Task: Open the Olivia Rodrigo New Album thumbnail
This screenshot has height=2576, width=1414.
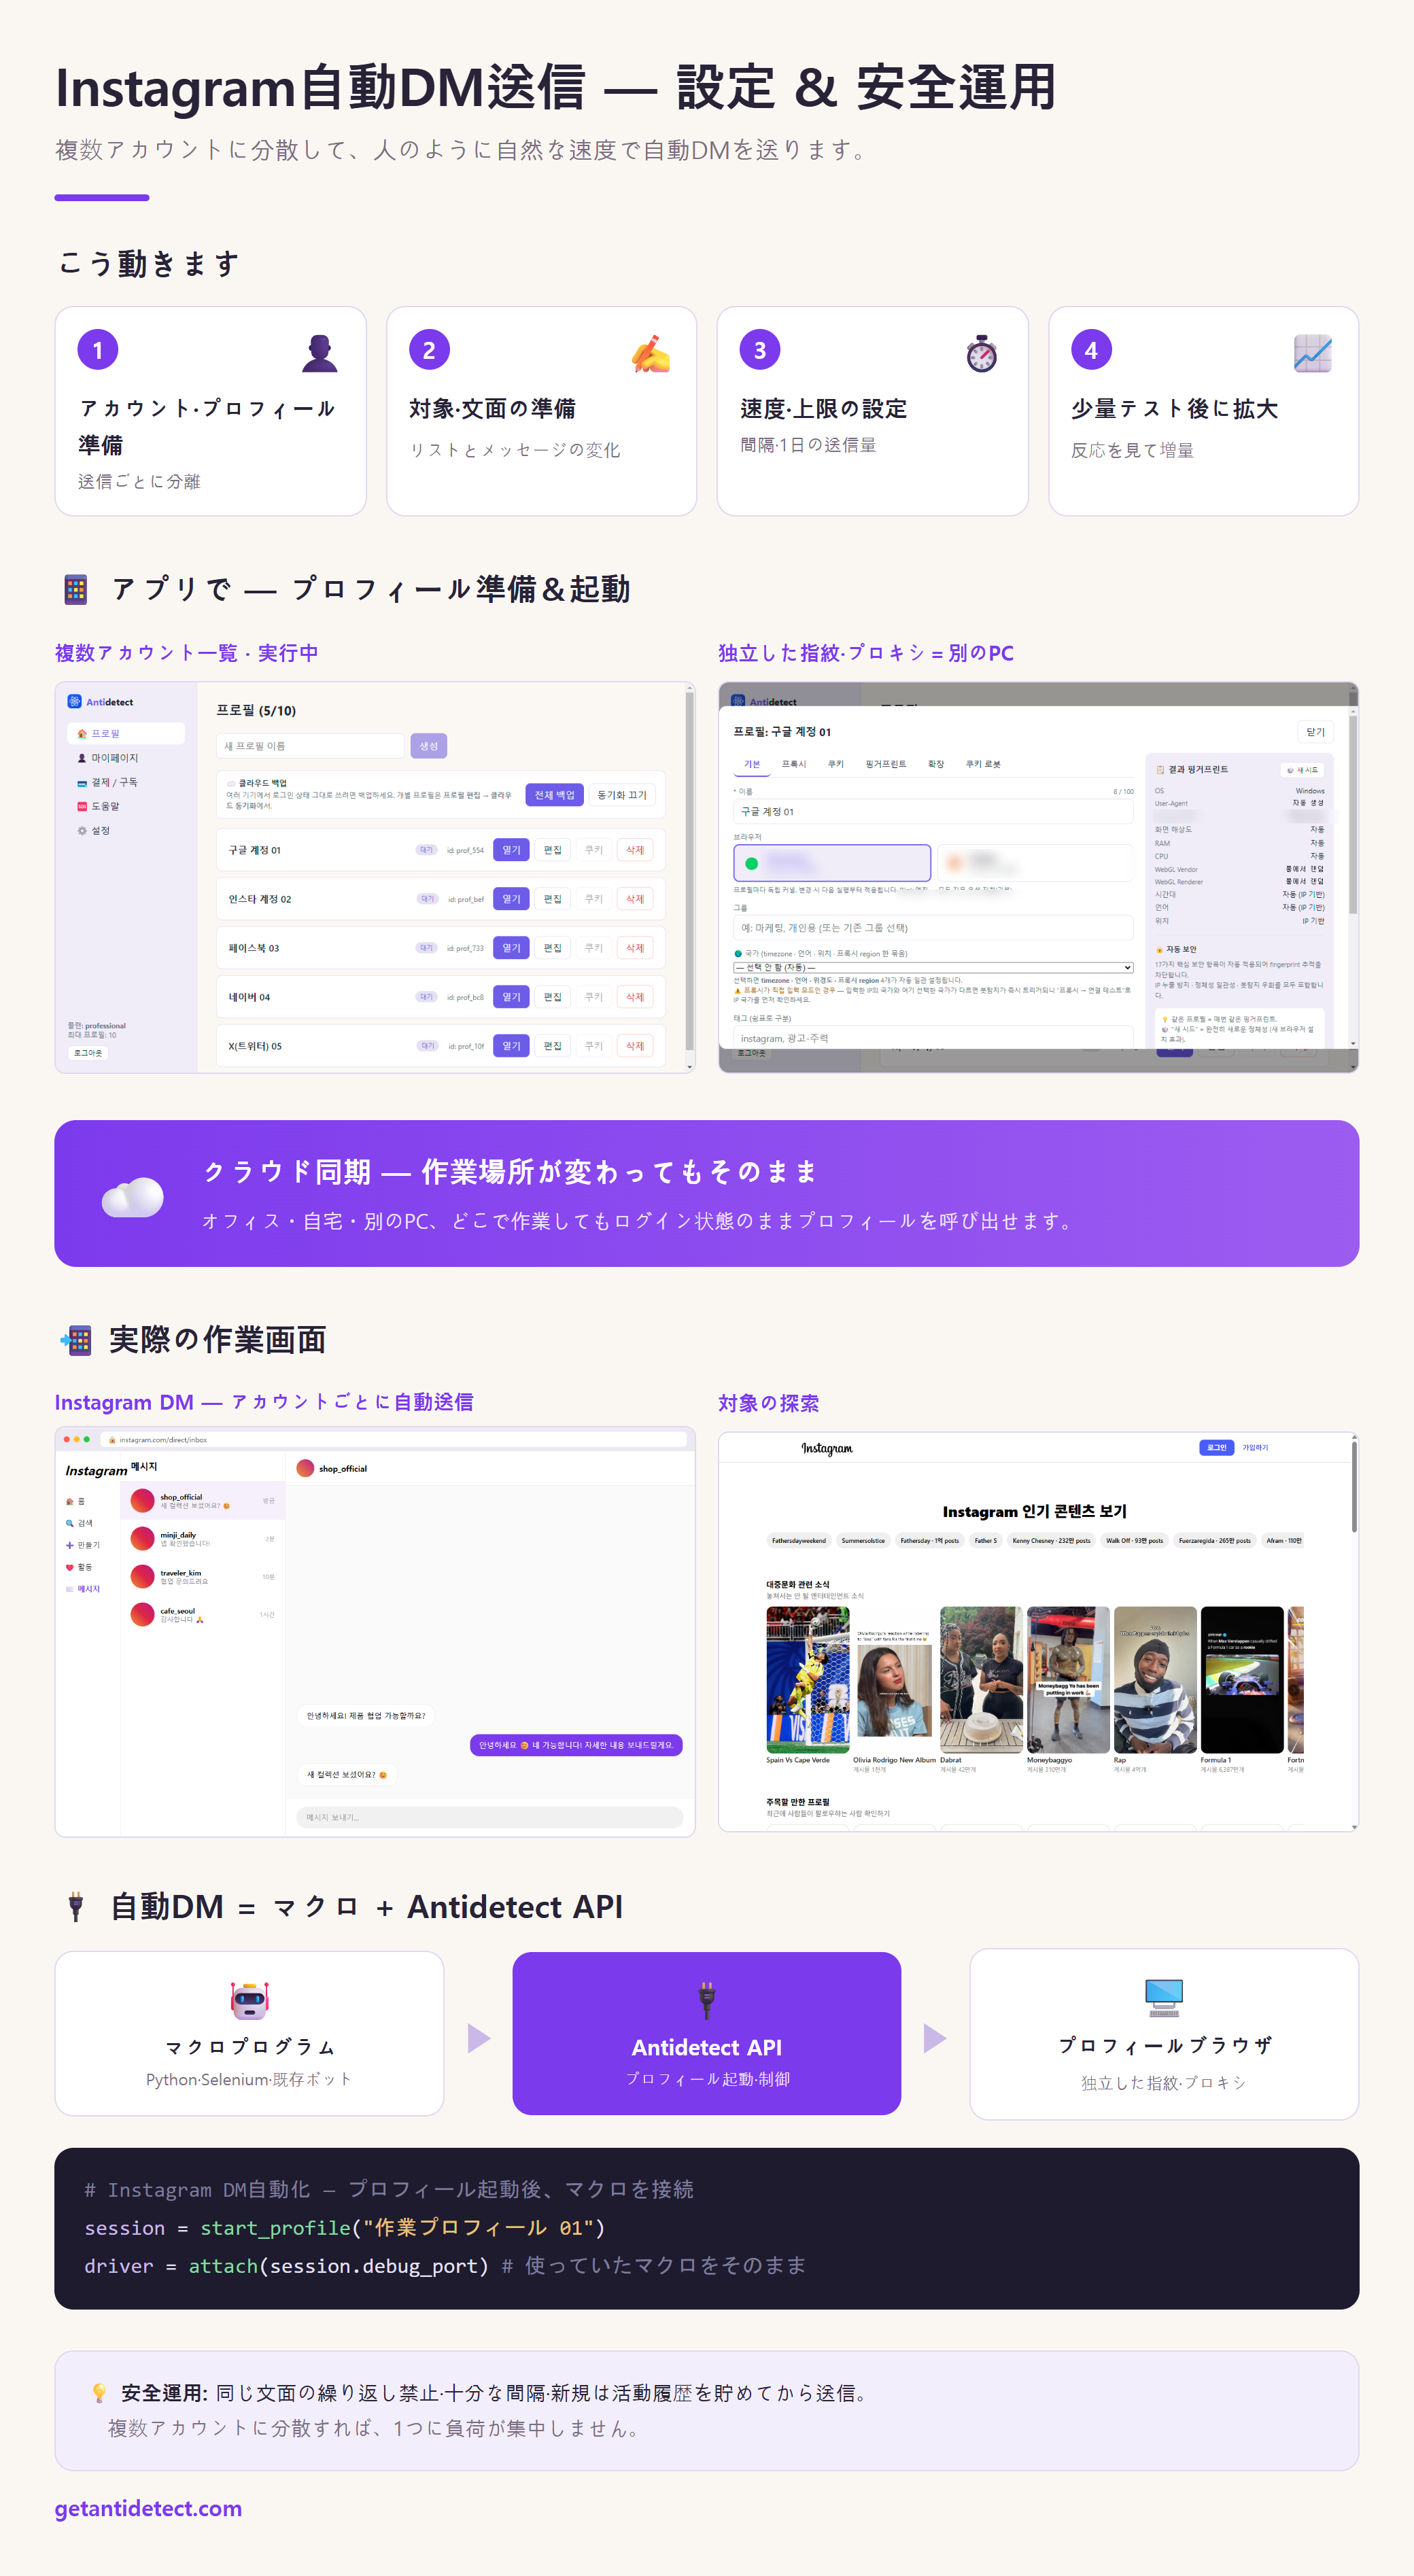Action: point(895,1680)
